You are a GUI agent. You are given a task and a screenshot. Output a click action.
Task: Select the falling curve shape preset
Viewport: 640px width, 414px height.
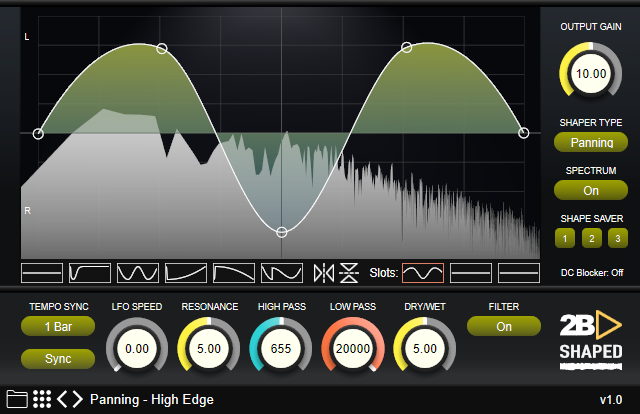(234, 273)
